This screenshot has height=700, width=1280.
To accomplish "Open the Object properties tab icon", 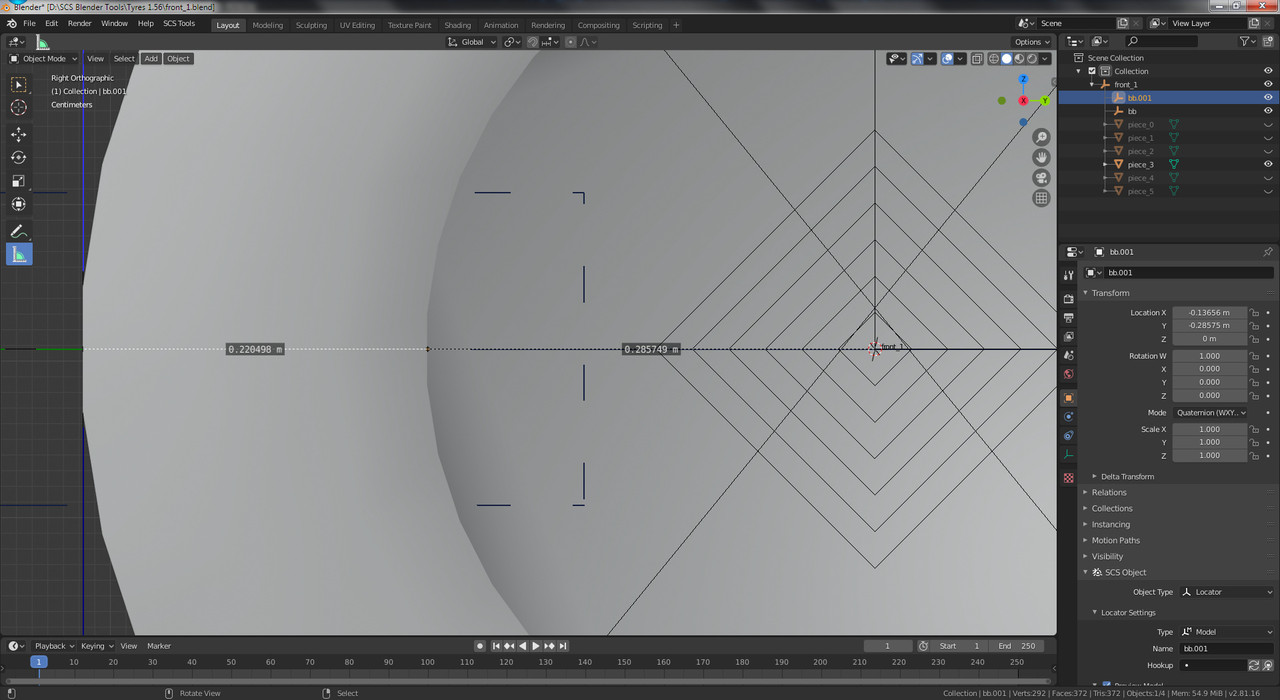I will (x=1068, y=397).
